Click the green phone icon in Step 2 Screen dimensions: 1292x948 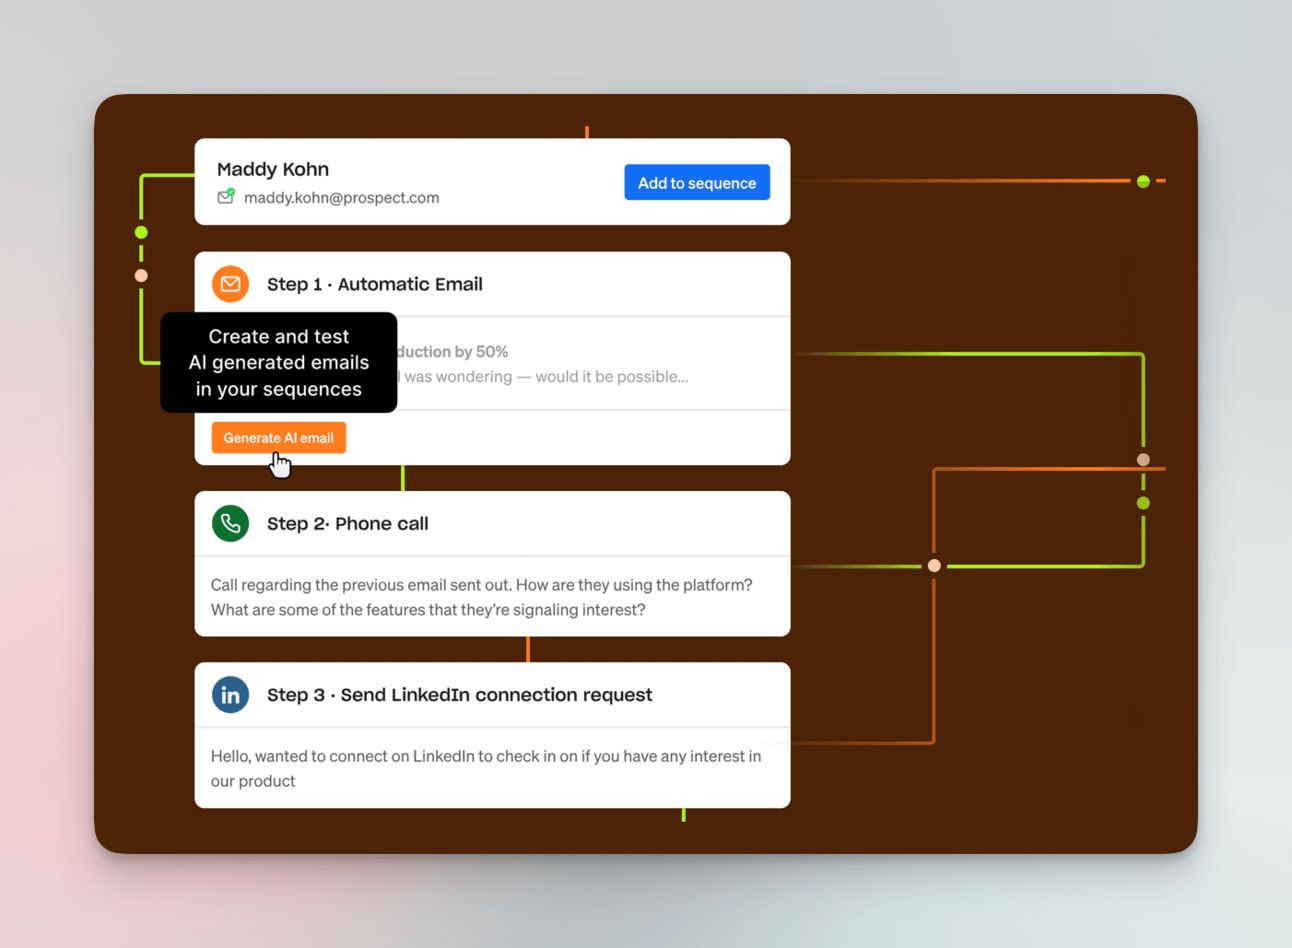(x=231, y=523)
